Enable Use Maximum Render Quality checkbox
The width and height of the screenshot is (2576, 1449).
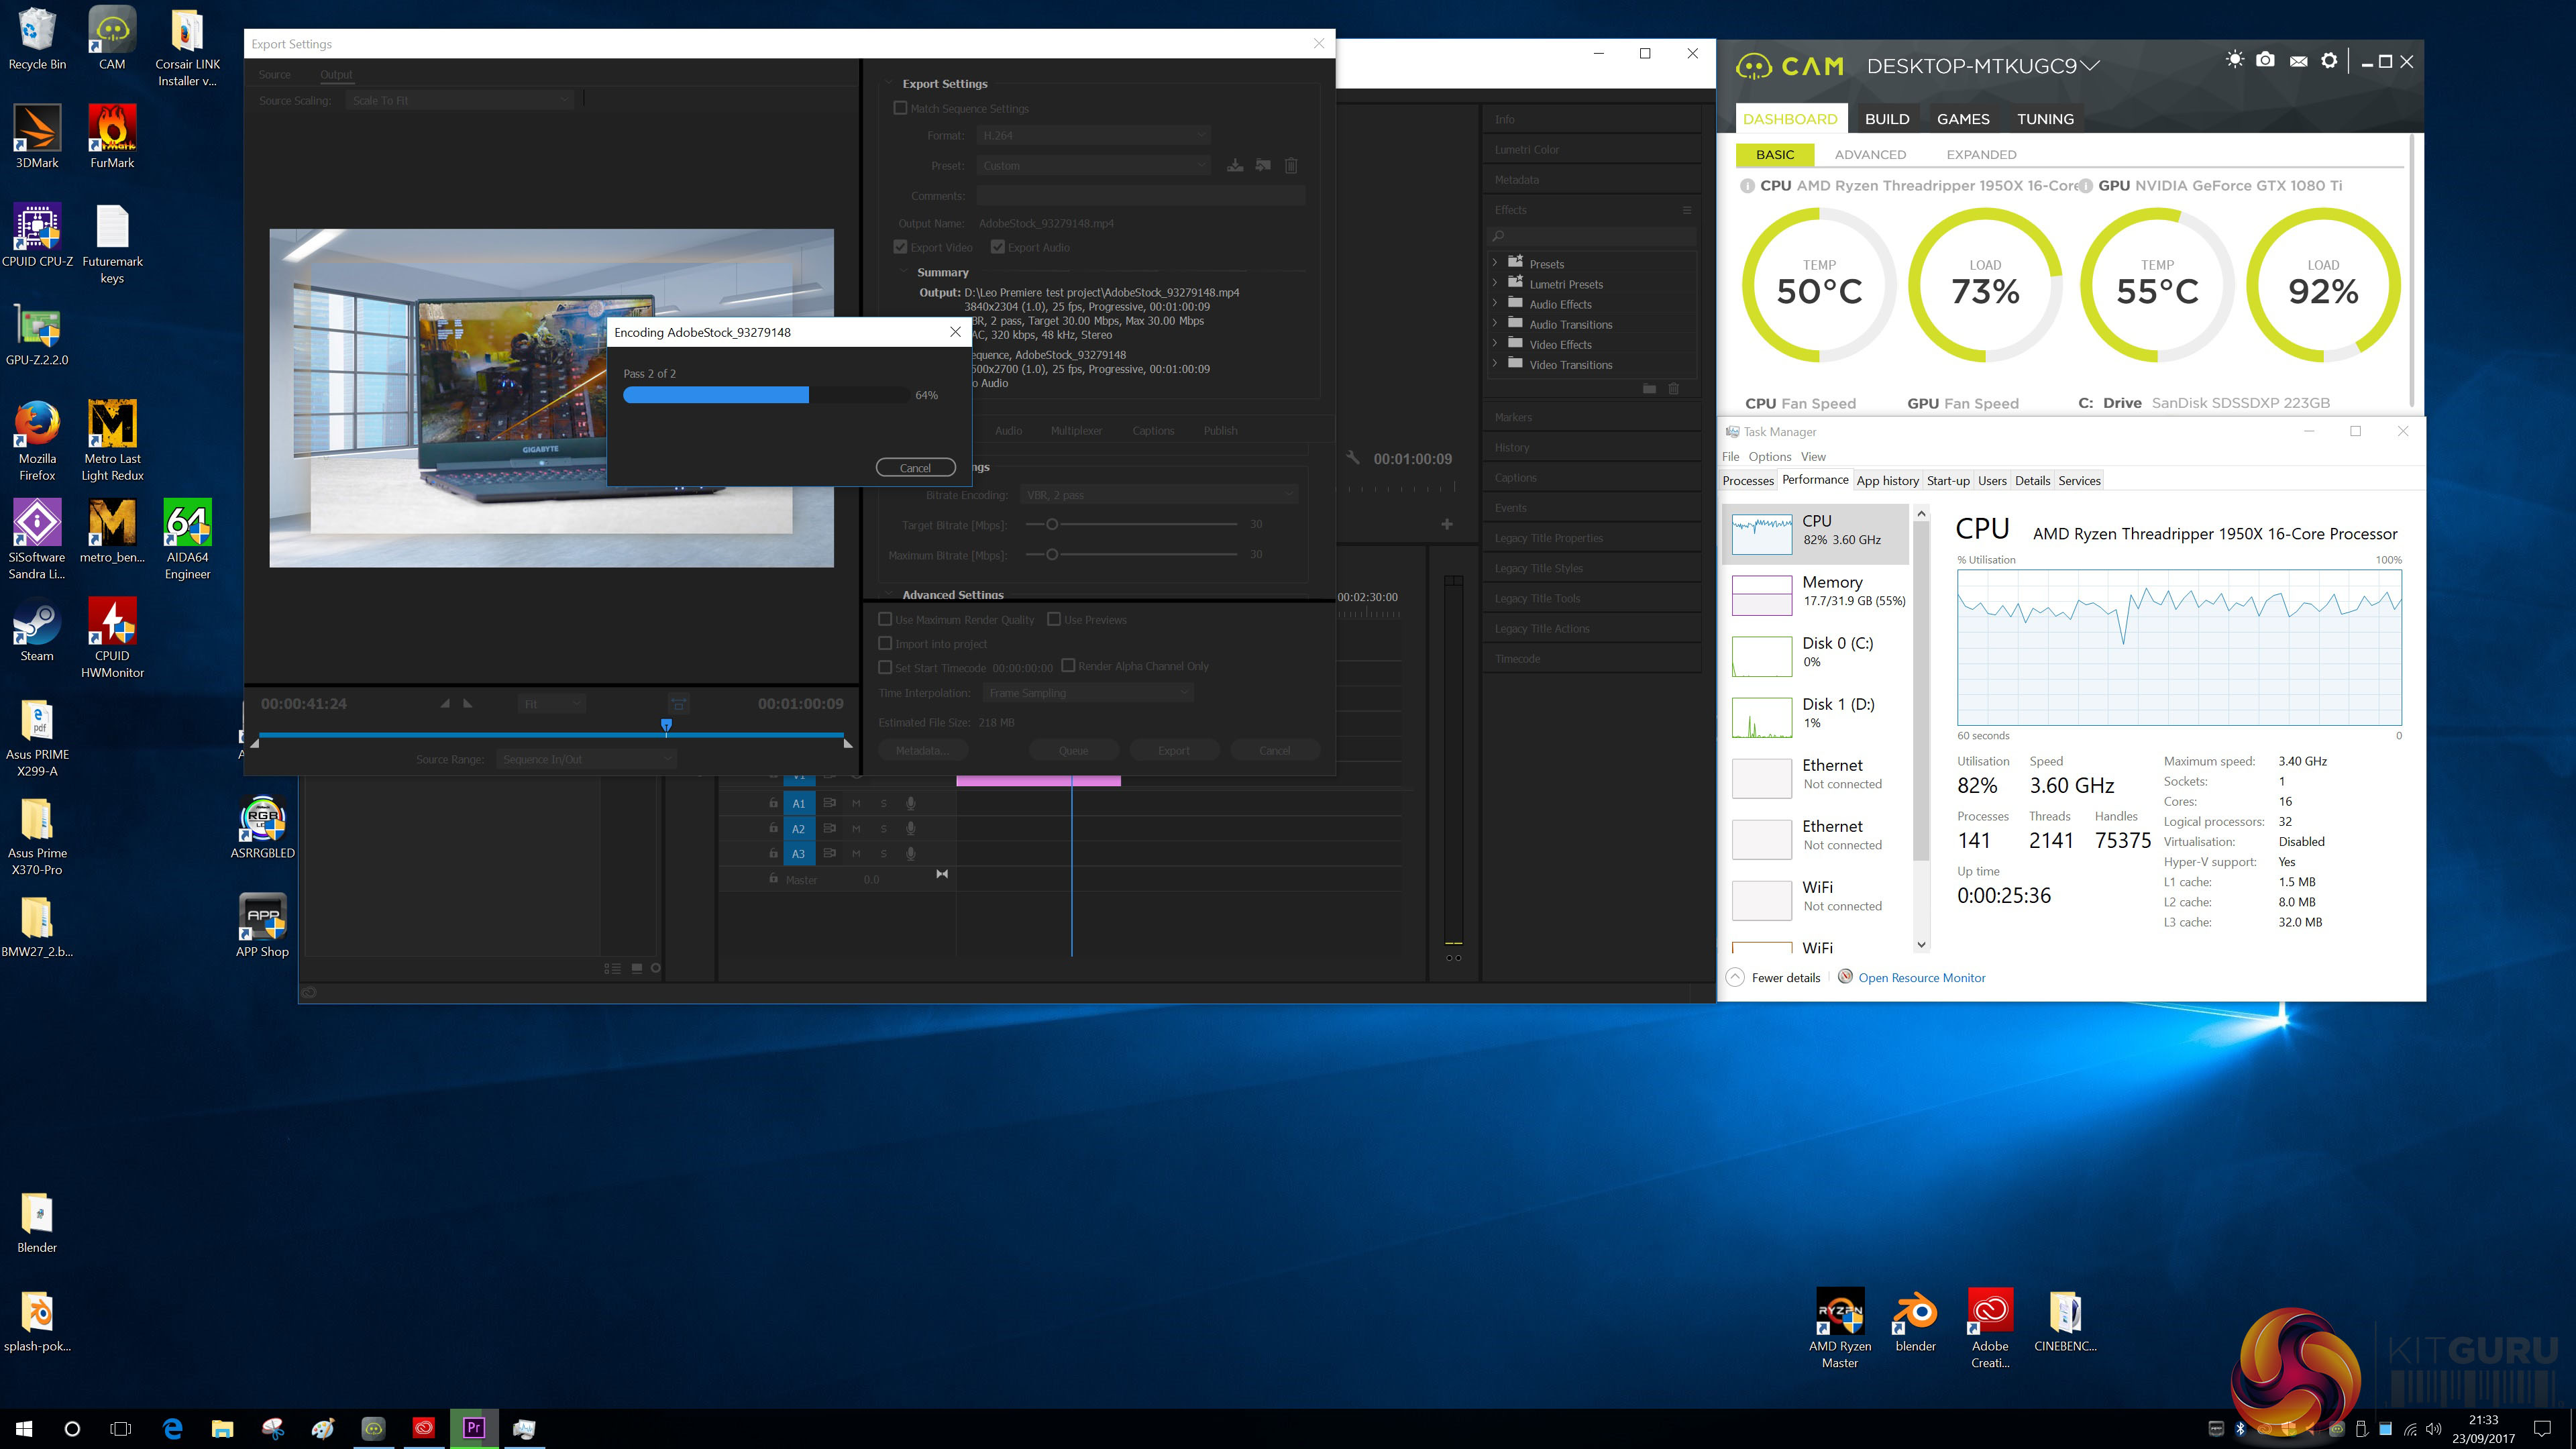point(885,619)
